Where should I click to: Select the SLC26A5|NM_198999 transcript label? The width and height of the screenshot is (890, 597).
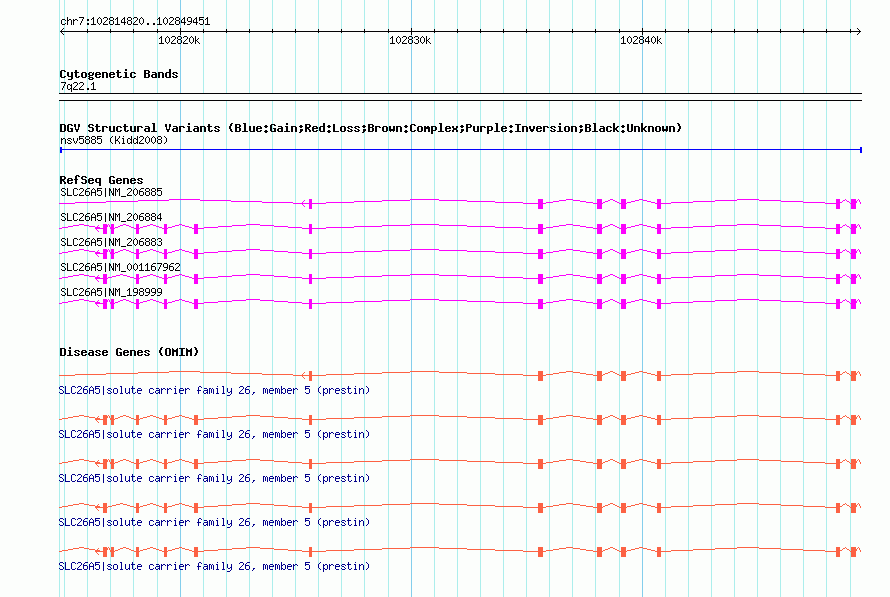[x=111, y=292]
